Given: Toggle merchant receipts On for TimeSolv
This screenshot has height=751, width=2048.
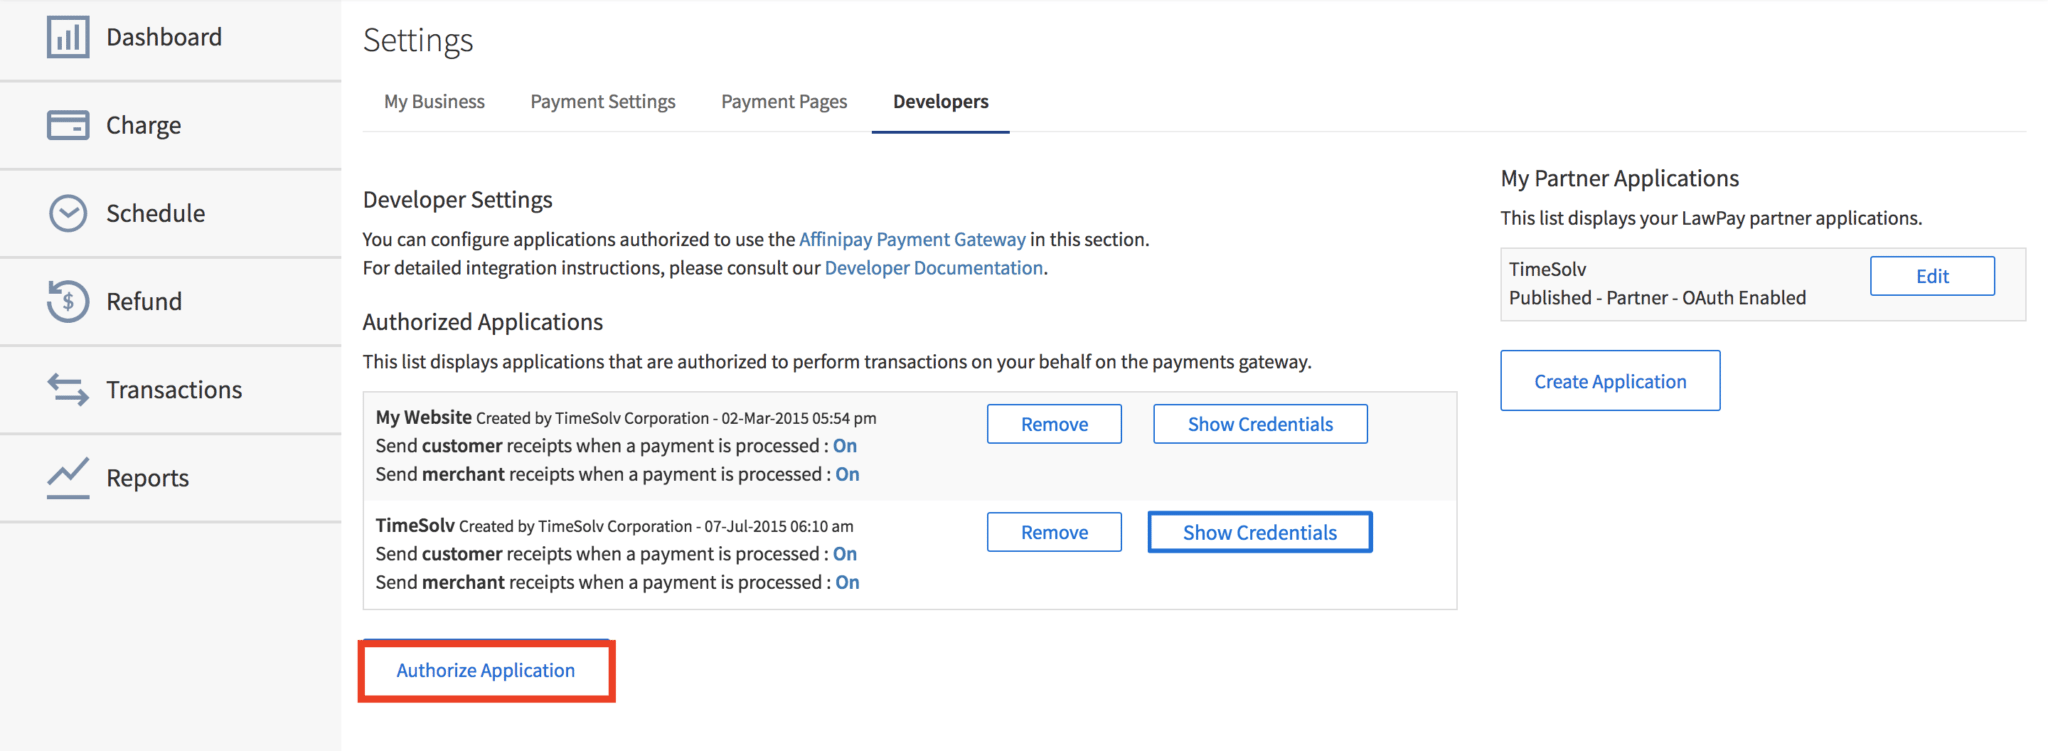Looking at the screenshot, I should [x=847, y=582].
